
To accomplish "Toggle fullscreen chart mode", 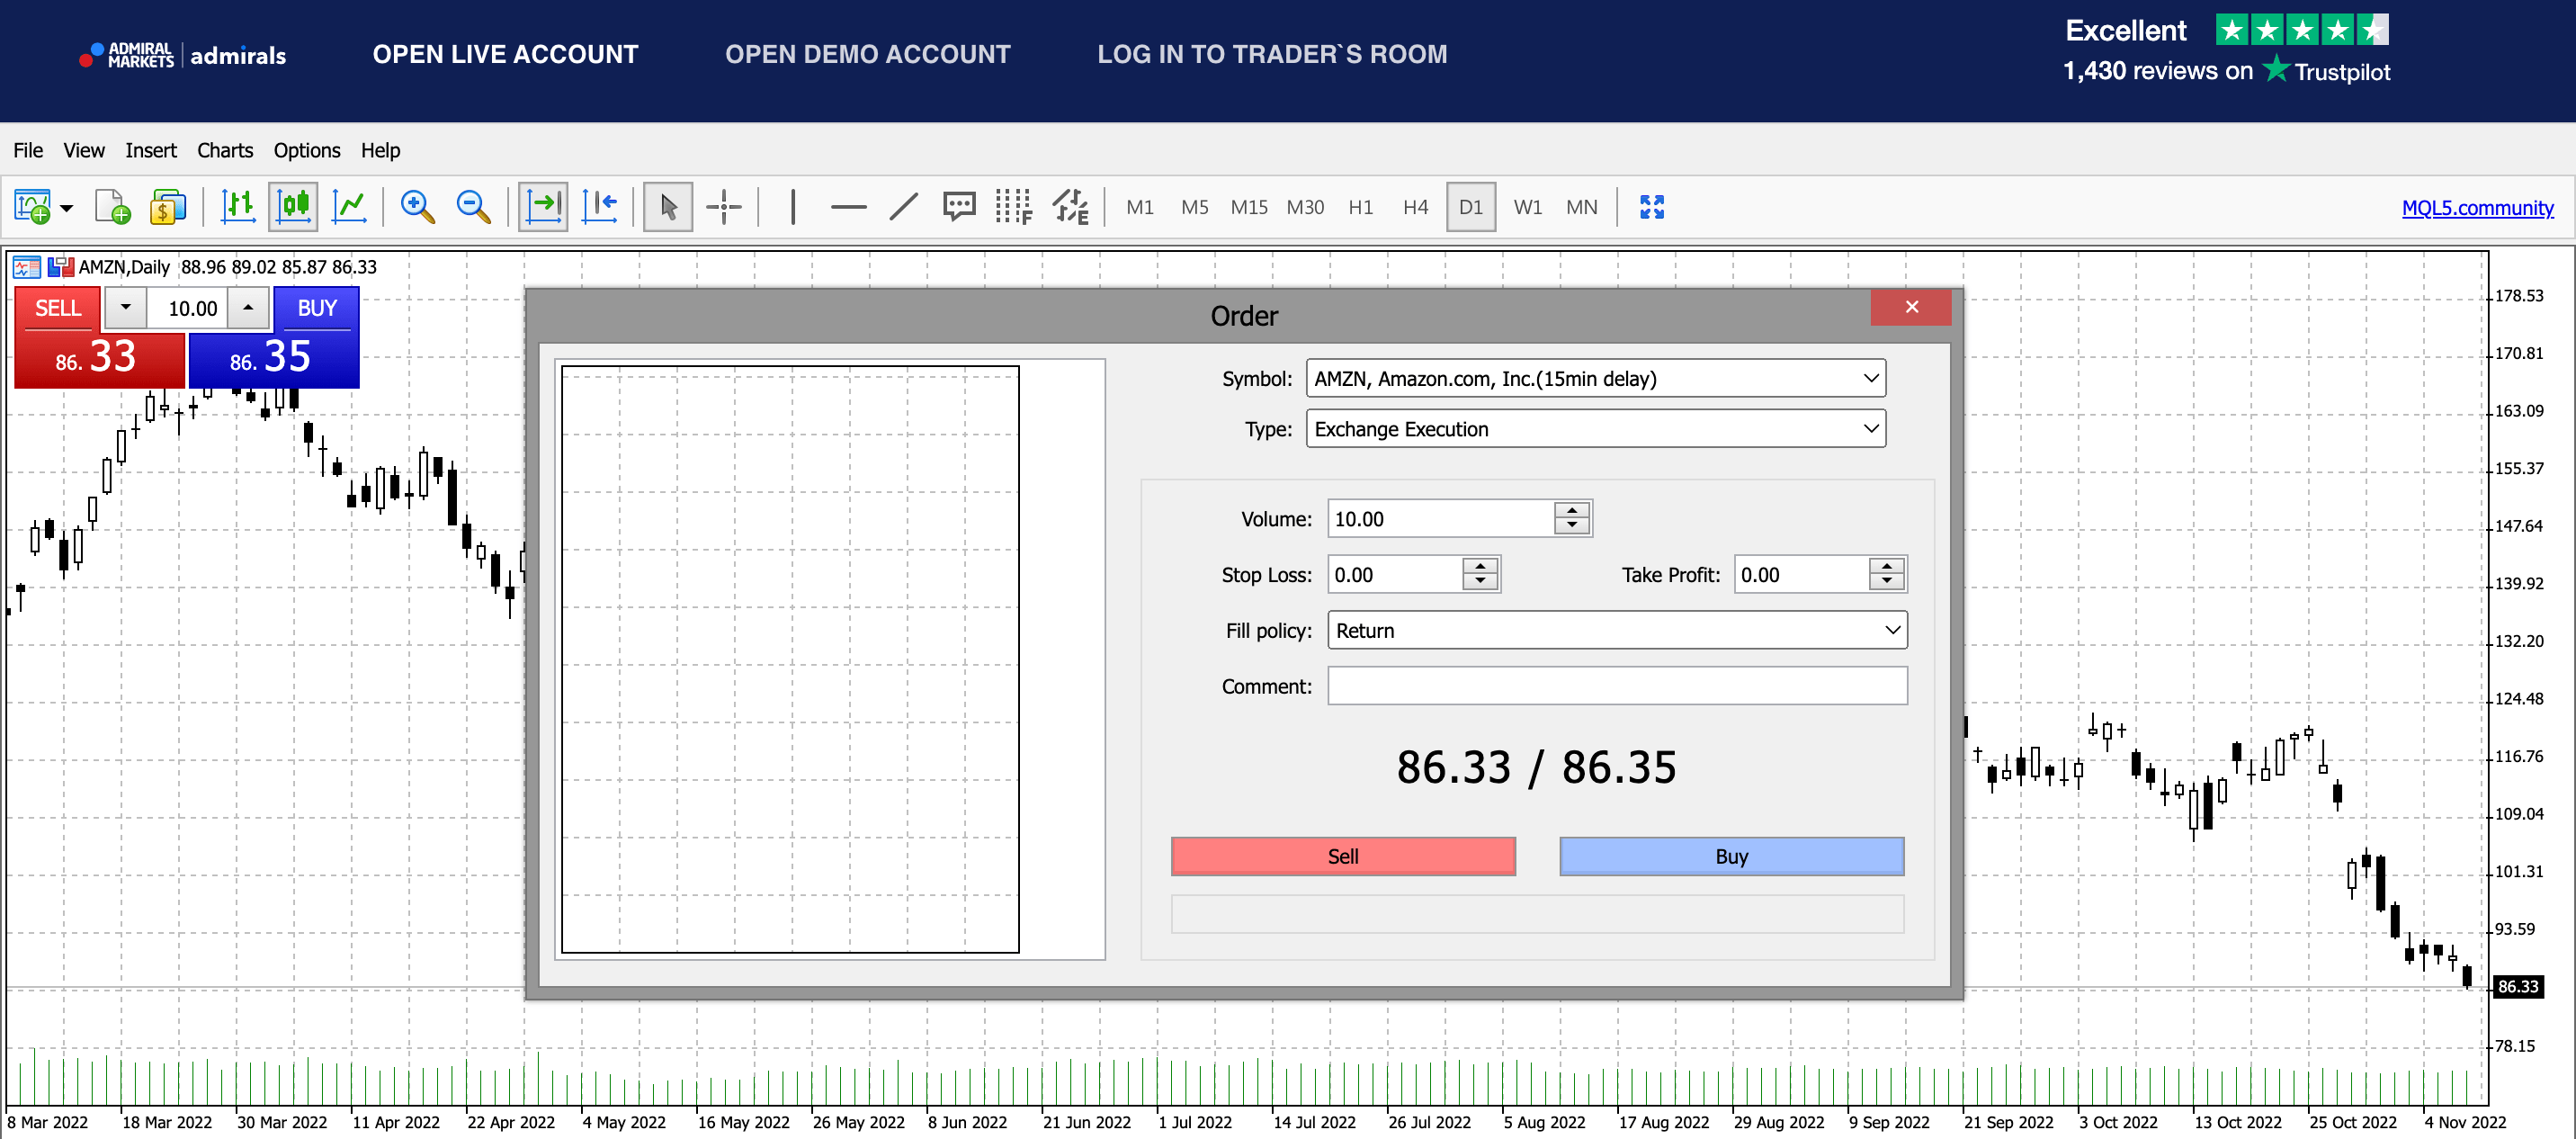I will pos(1652,207).
